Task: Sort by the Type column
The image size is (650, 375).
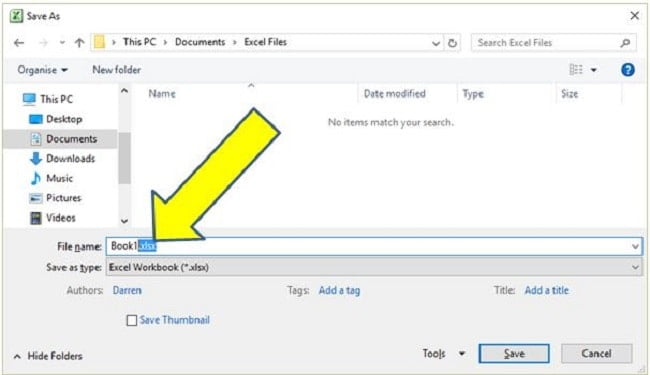Action: pyautogui.click(x=473, y=94)
